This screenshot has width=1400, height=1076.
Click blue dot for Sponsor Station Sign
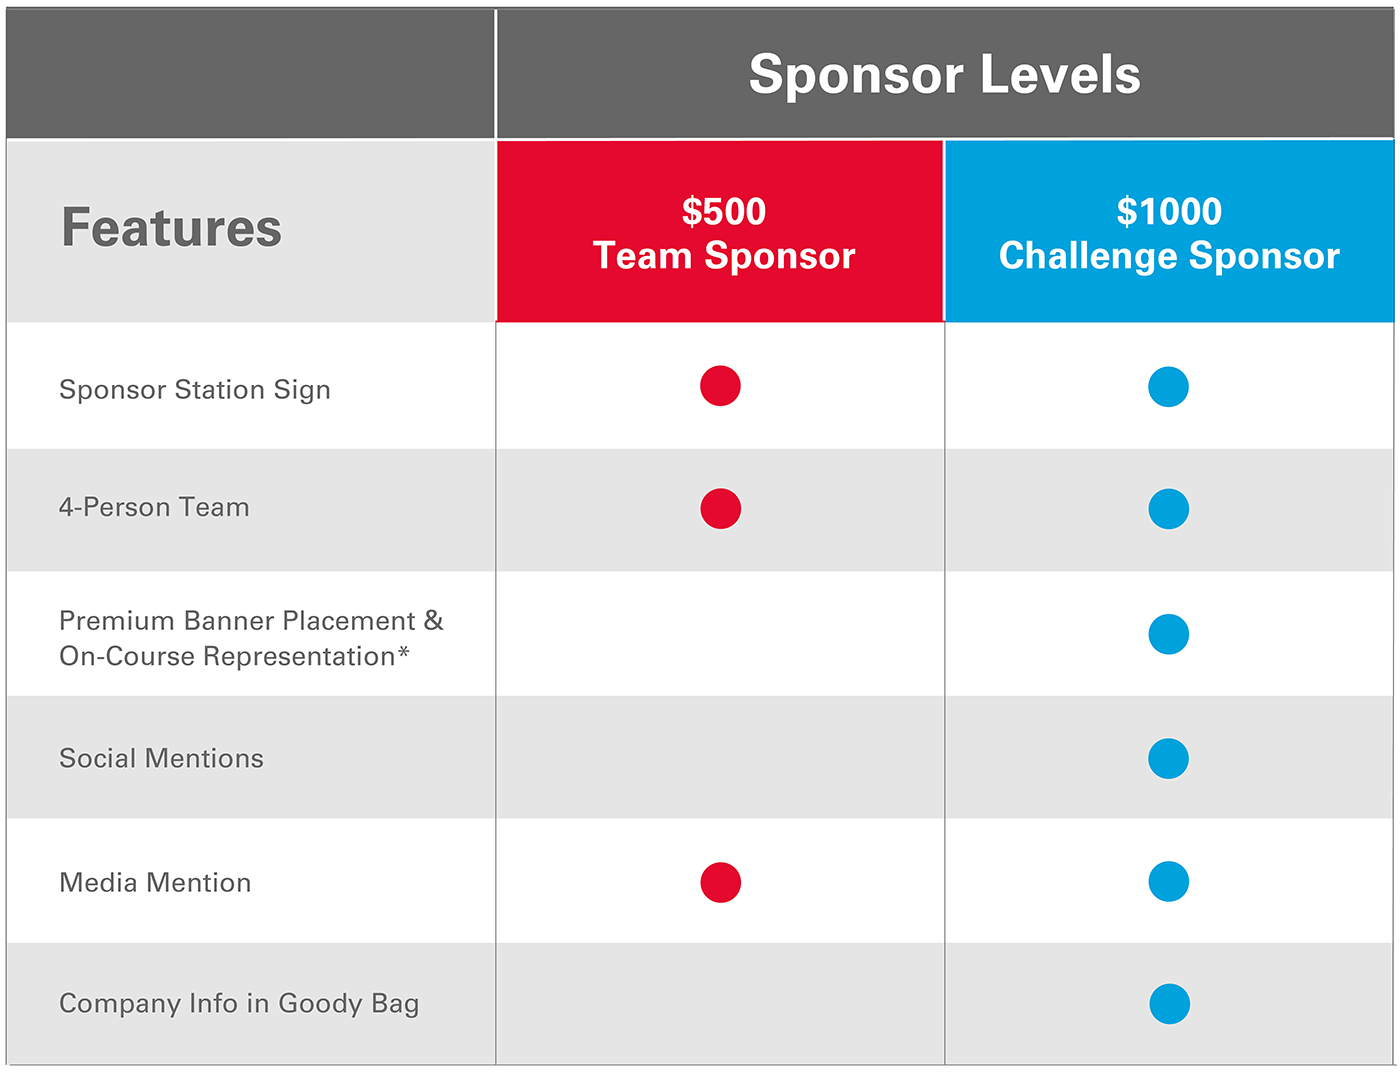(x=1168, y=387)
